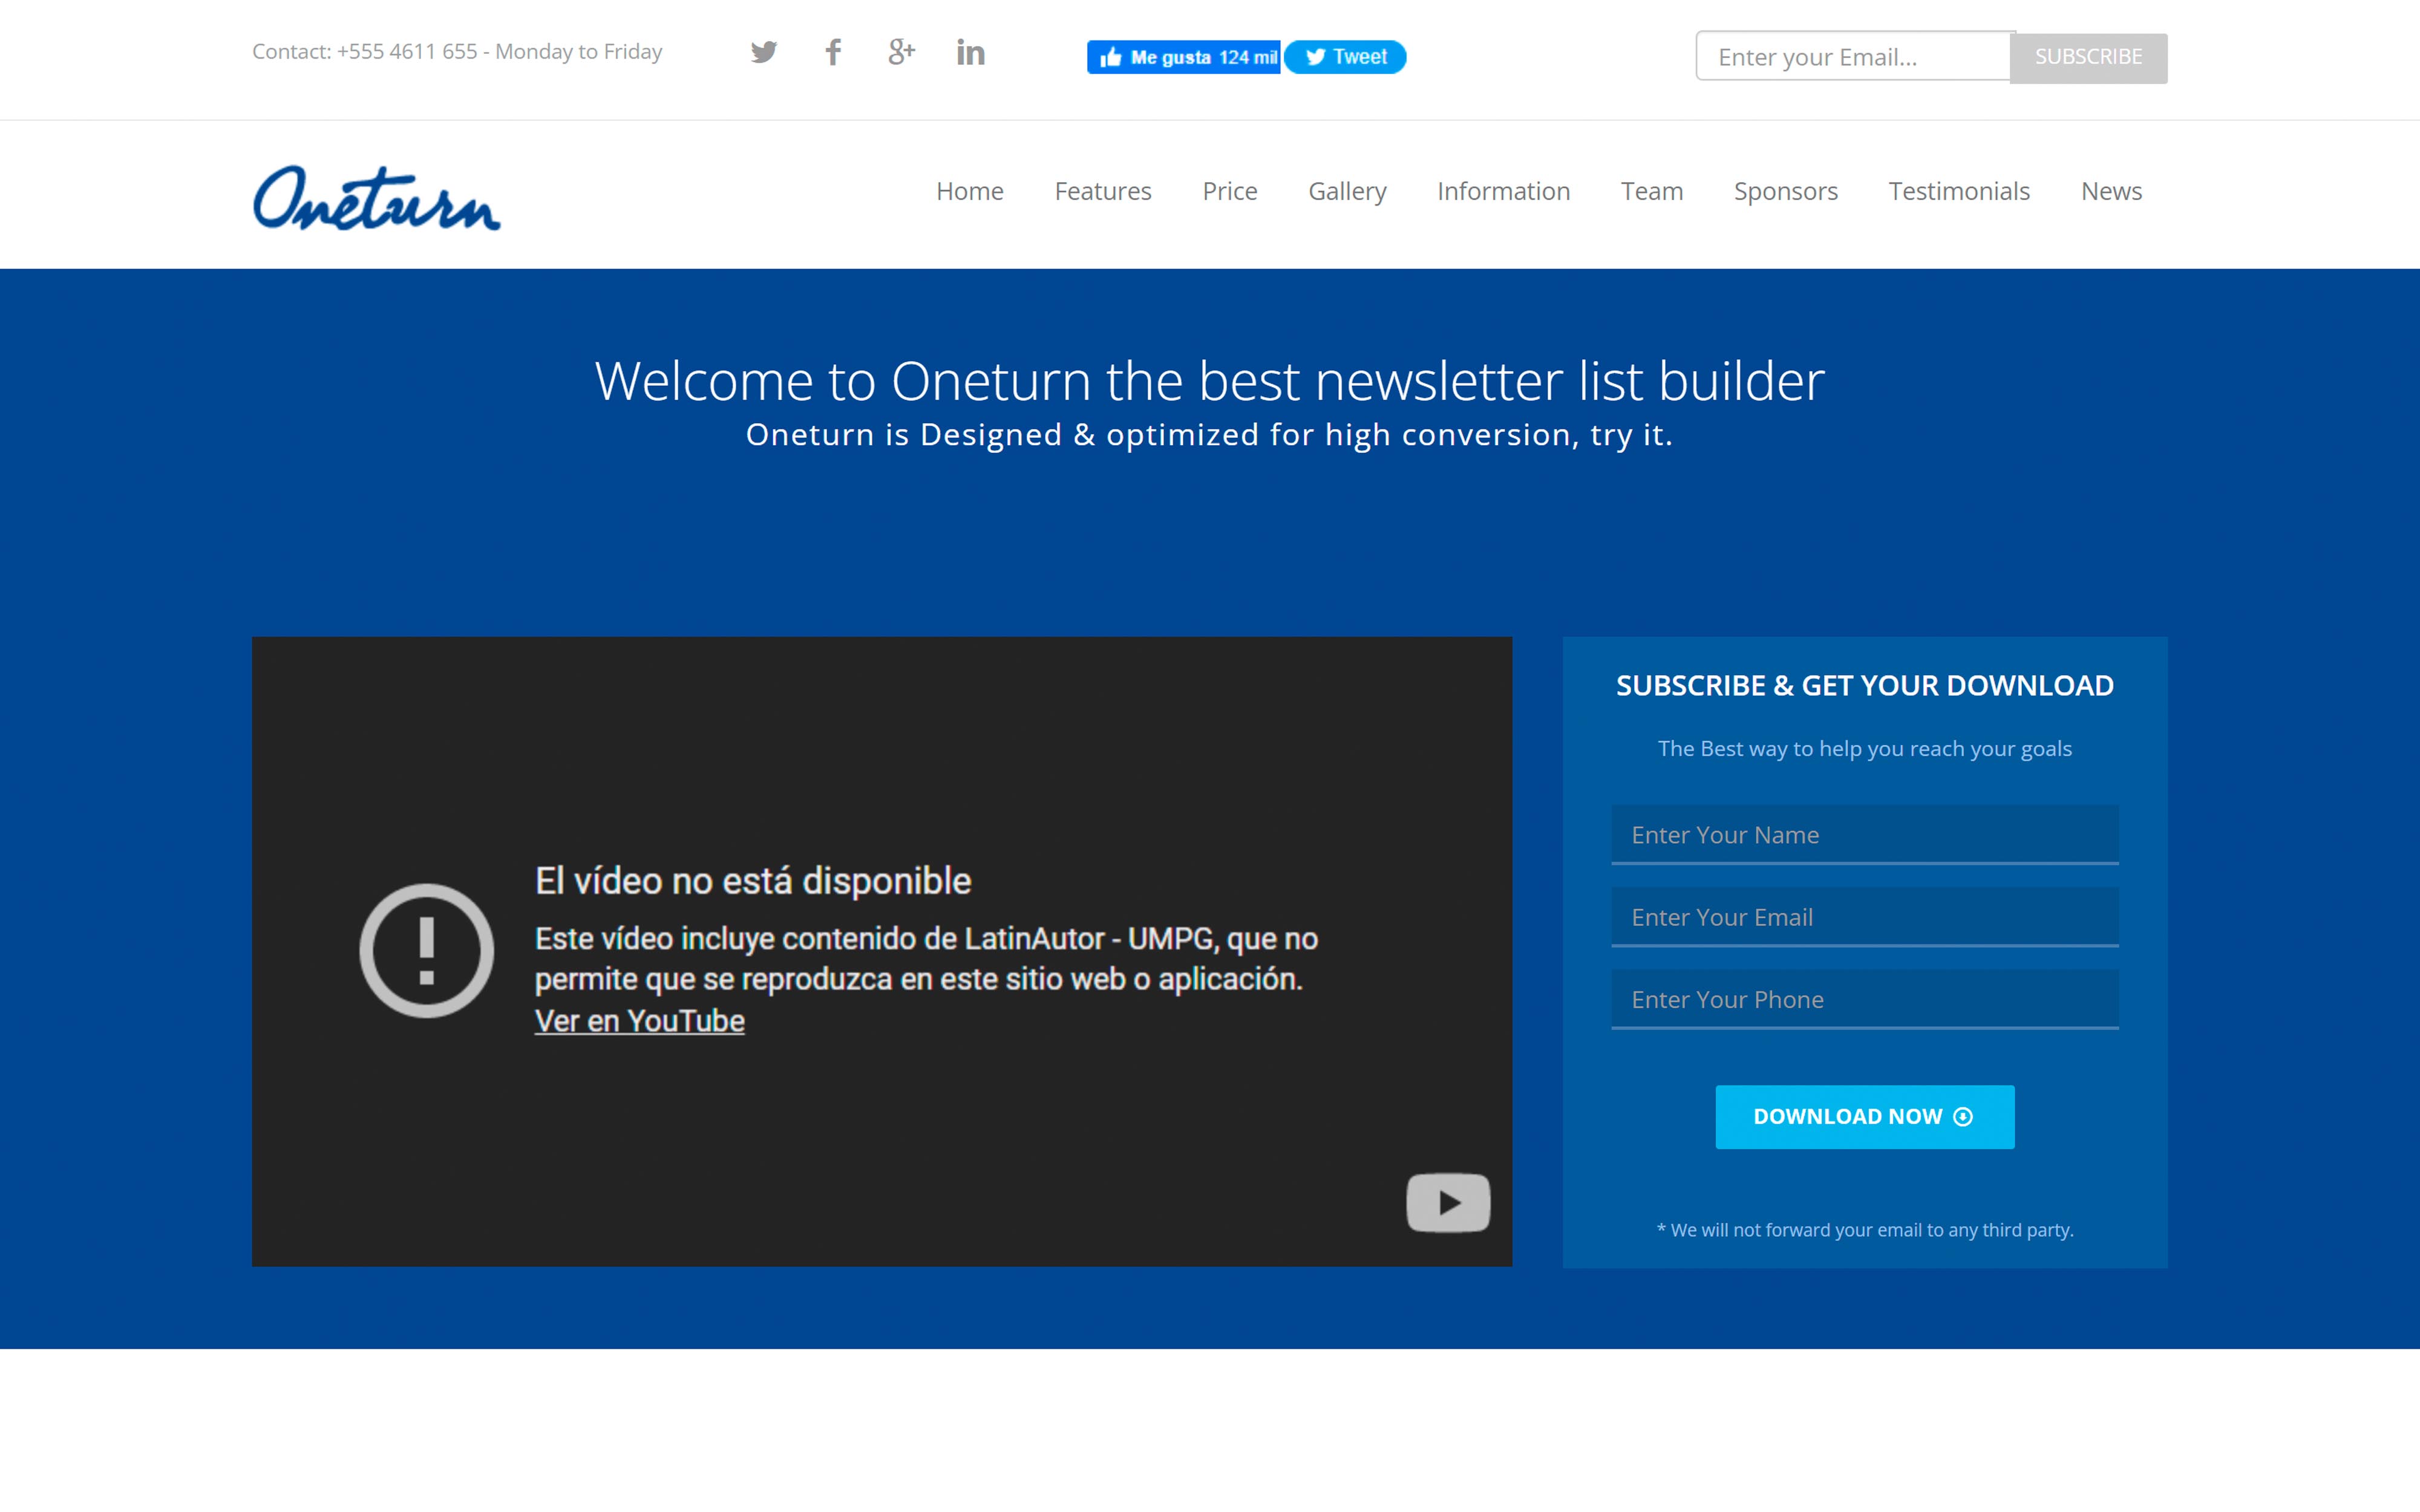Open the LinkedIn social icon

[970, 52]
